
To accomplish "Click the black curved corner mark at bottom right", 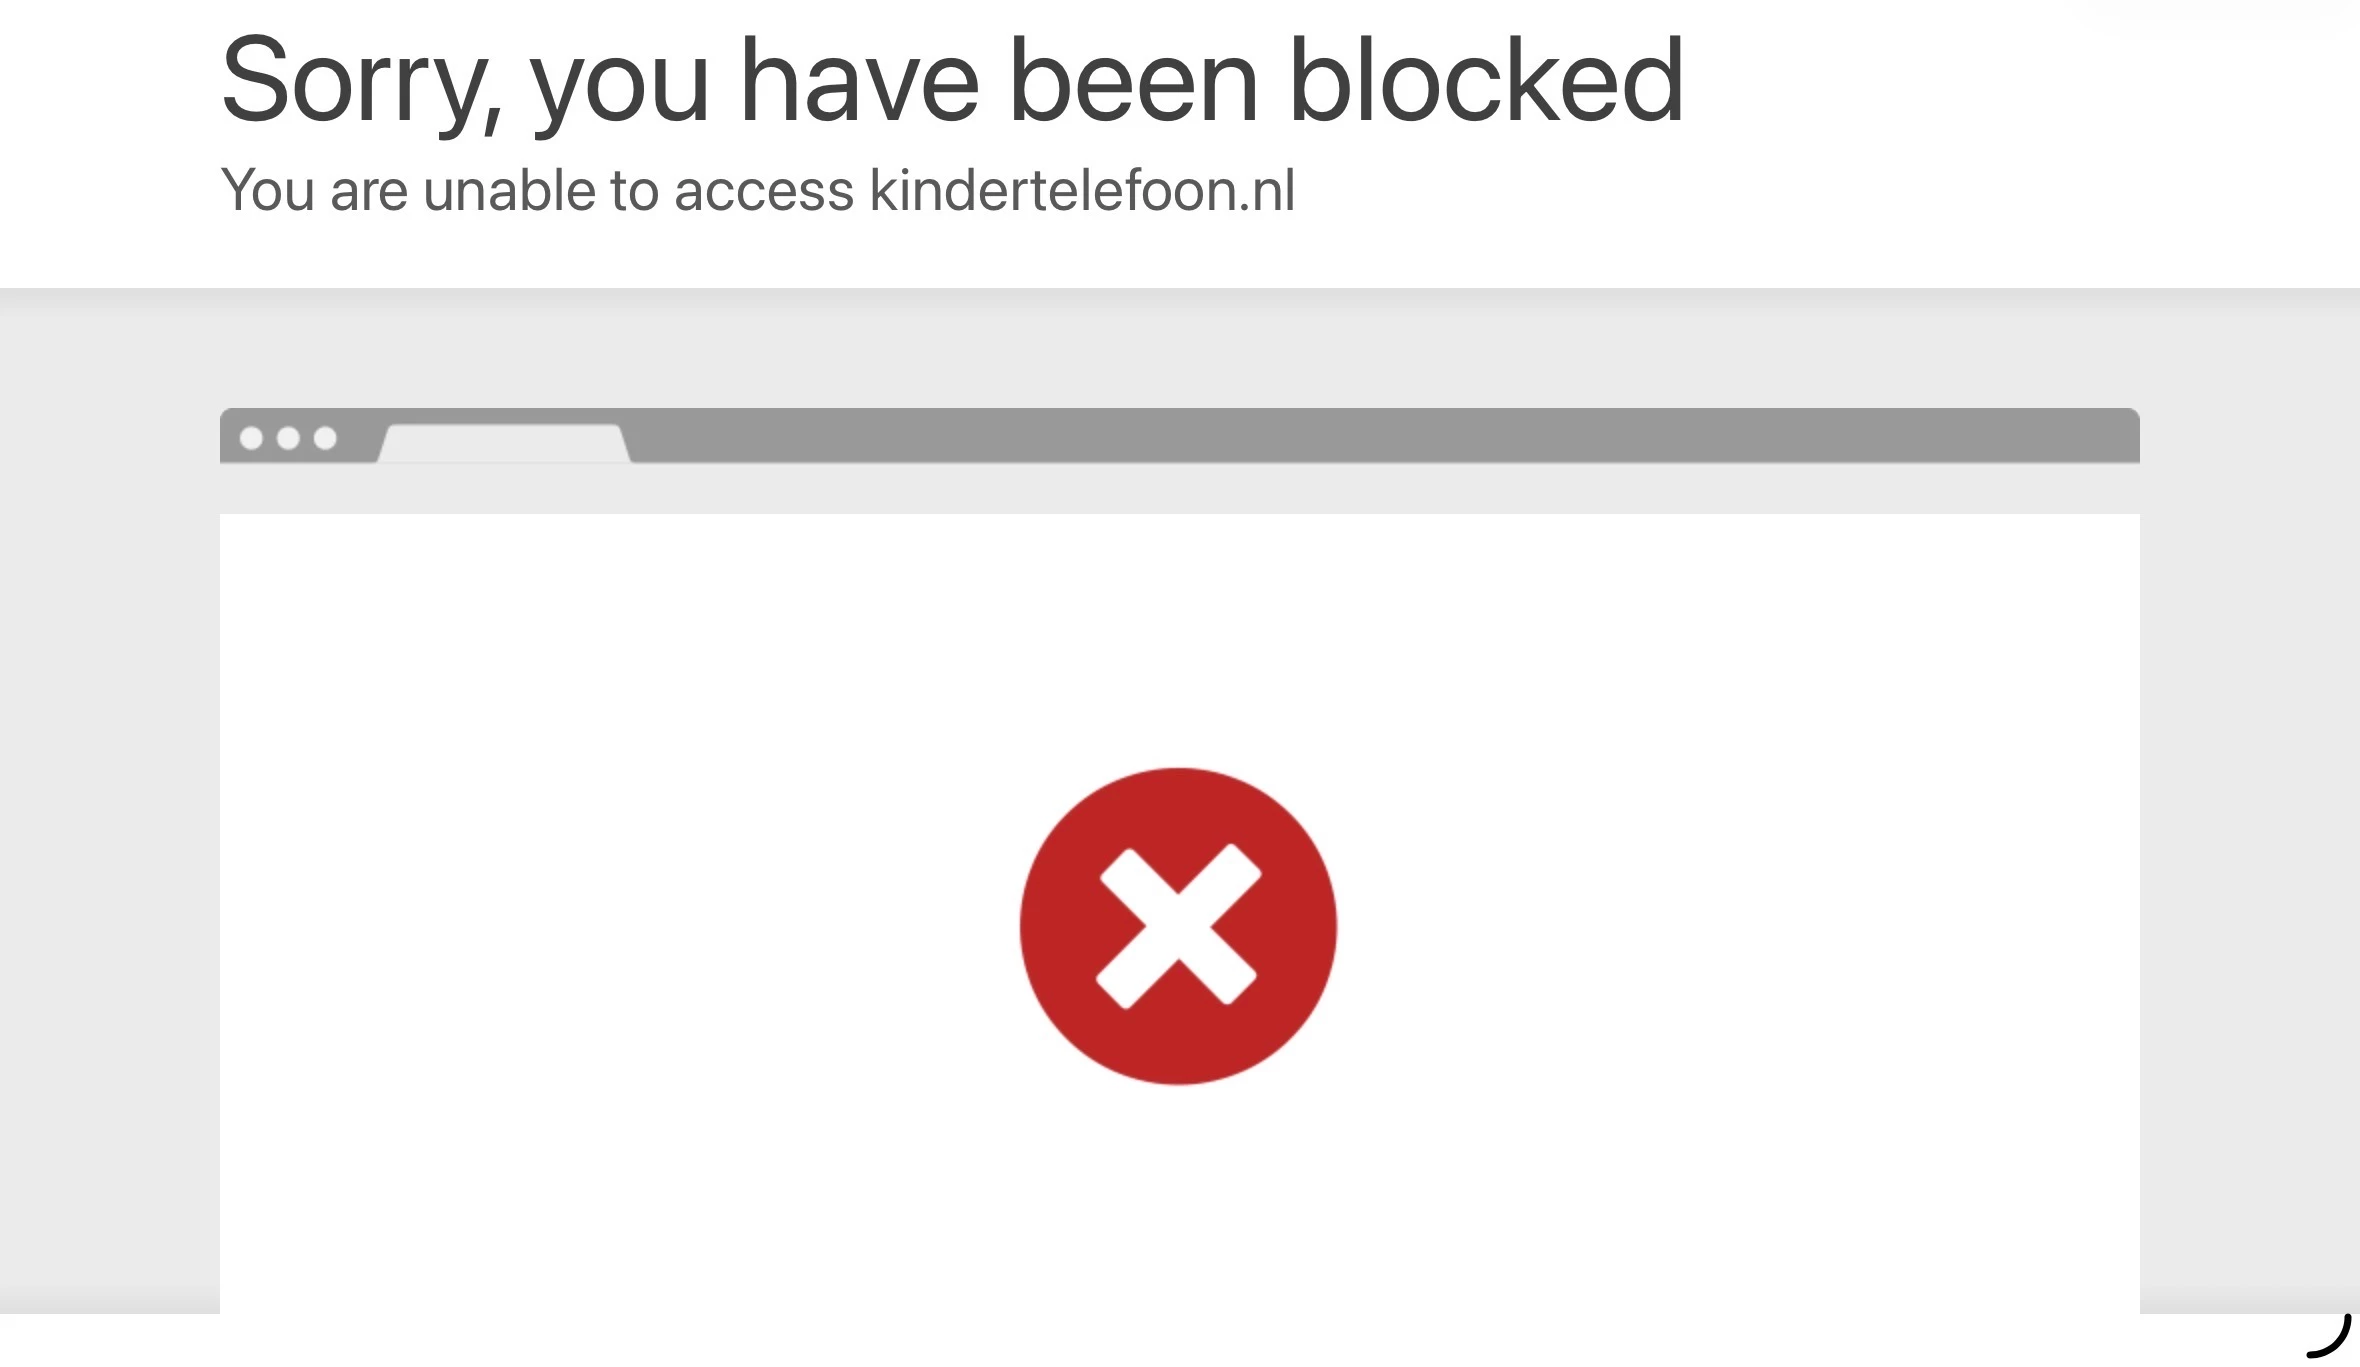I will pyautogui.click(x=2329, y=1337).
